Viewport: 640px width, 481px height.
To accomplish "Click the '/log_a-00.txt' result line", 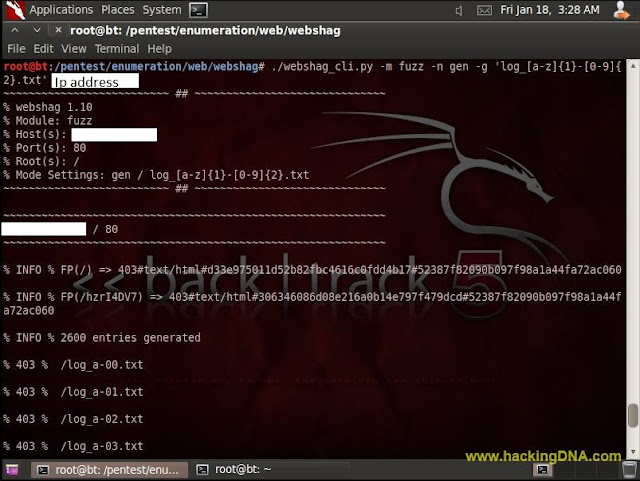I will [x=73, y=365].
